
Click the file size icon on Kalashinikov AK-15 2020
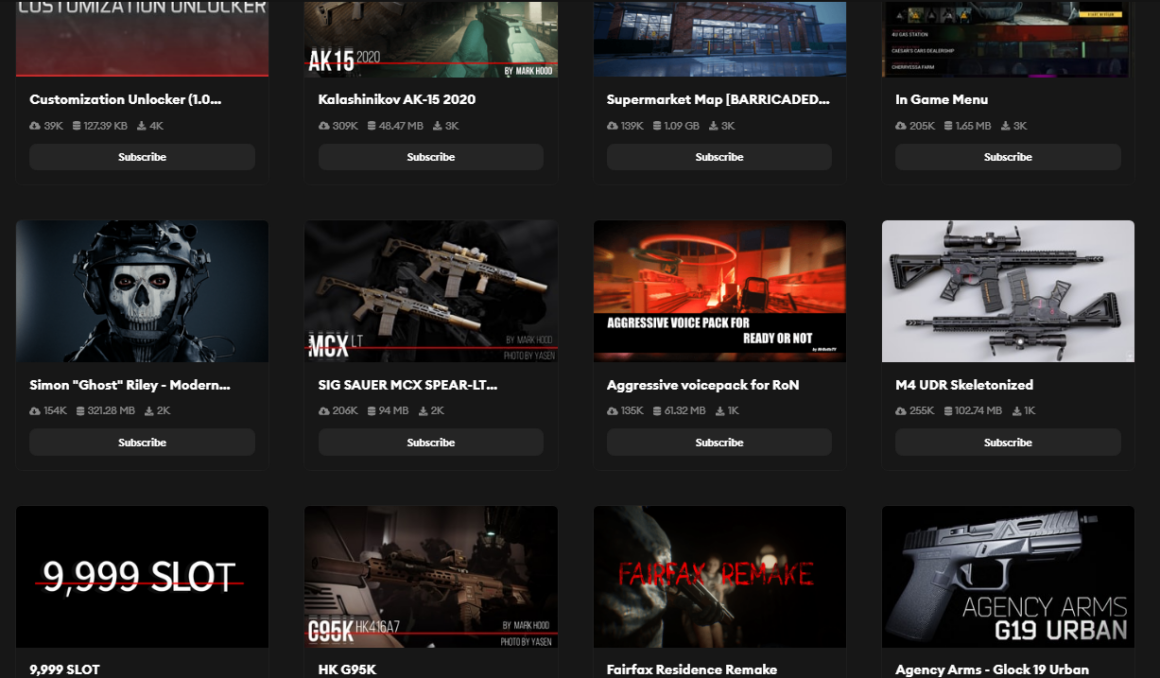(373, 126)
